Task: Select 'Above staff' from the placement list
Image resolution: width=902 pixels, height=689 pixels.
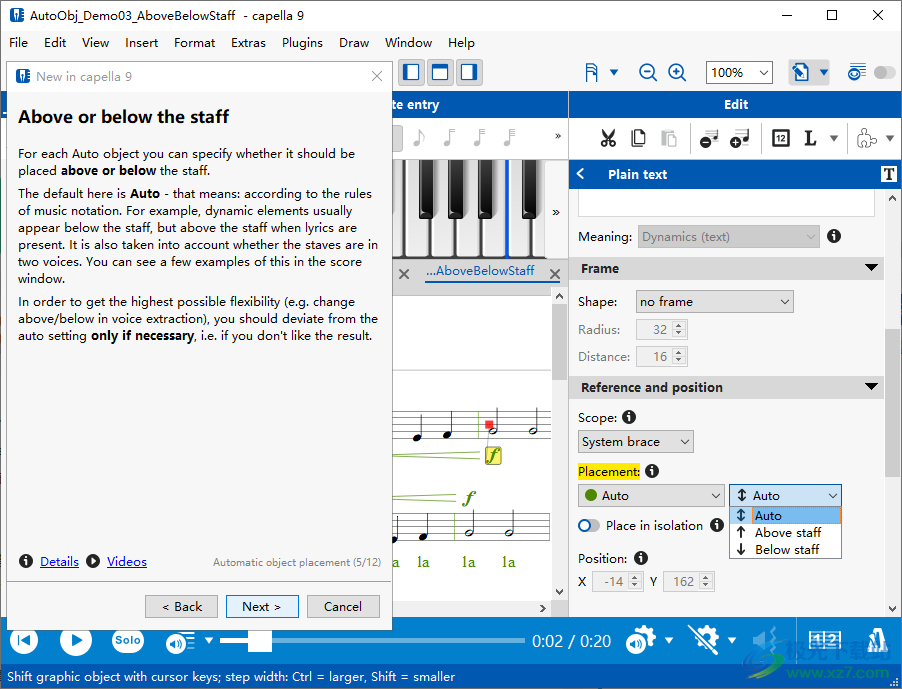Action: click(x=787, y=532)
